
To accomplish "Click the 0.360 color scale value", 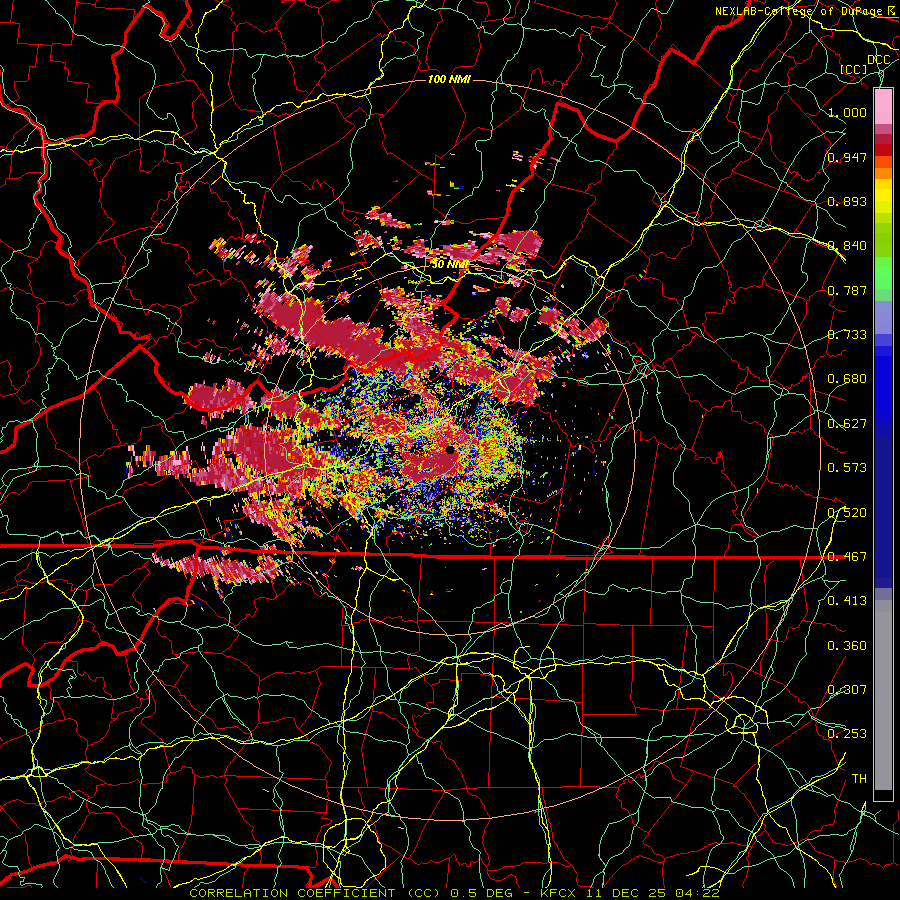I will pos(847,646).
